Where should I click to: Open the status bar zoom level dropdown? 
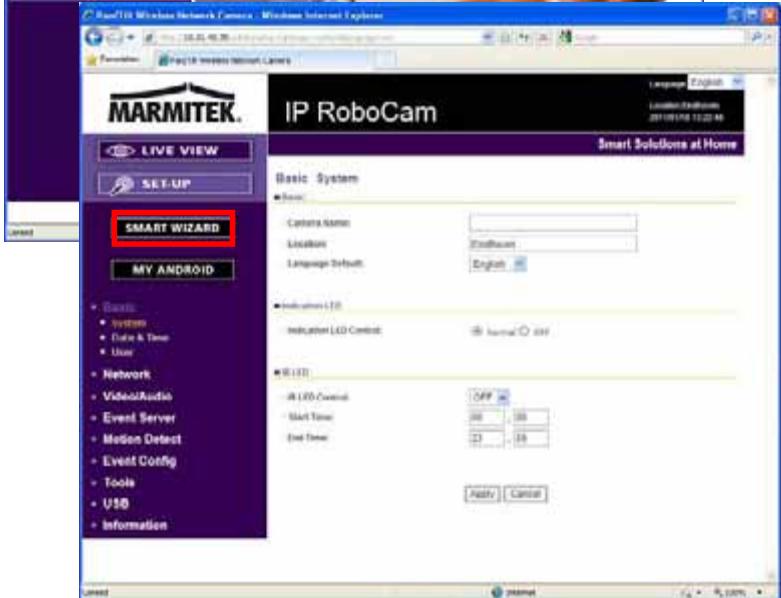coord(760,593)
